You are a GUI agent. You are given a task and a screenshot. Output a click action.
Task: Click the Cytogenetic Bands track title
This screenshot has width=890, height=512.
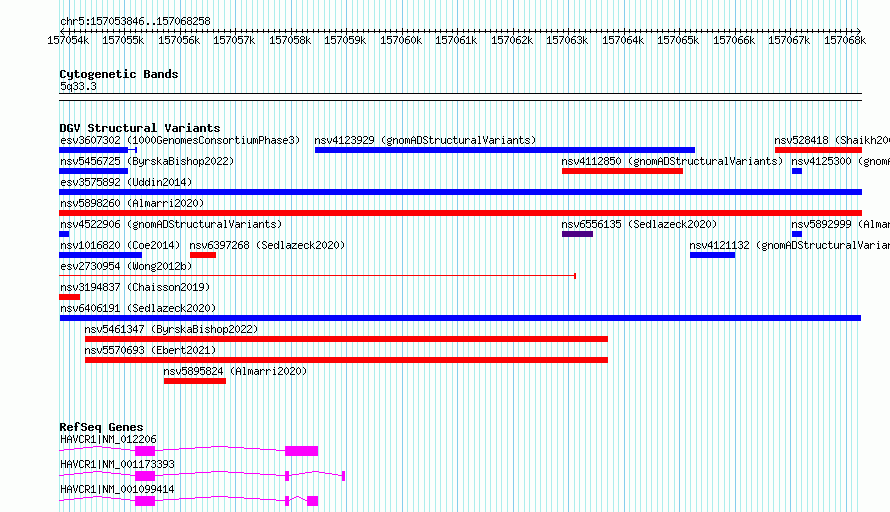(119, 74)
